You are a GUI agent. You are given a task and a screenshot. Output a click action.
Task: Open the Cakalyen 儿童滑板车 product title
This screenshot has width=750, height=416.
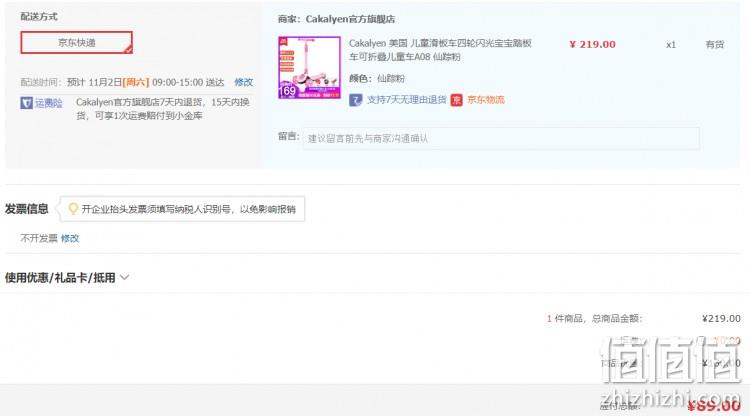click(x=440, y=50)
